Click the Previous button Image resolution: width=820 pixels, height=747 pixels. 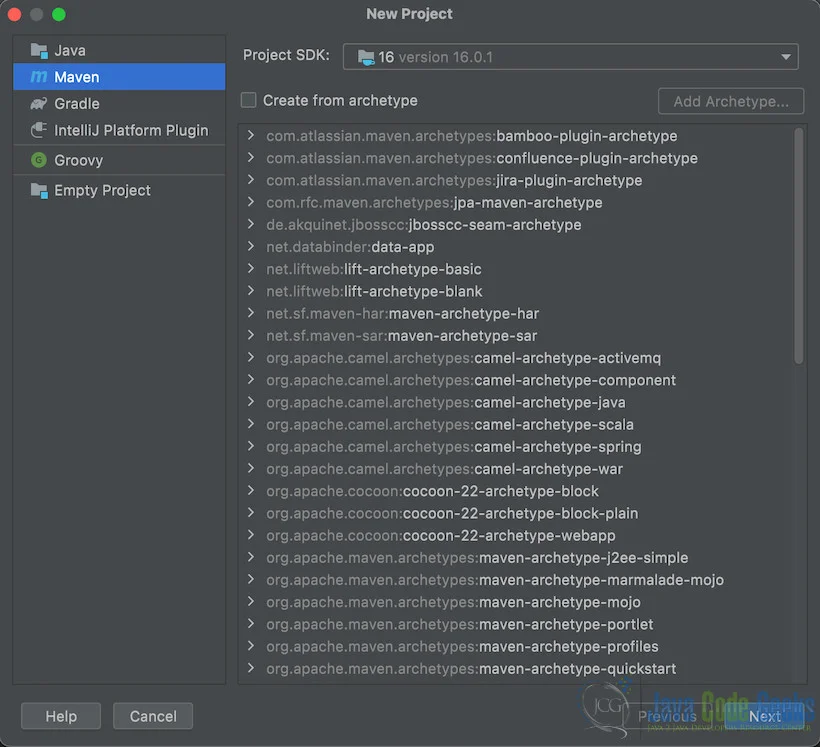coord(667,716)
